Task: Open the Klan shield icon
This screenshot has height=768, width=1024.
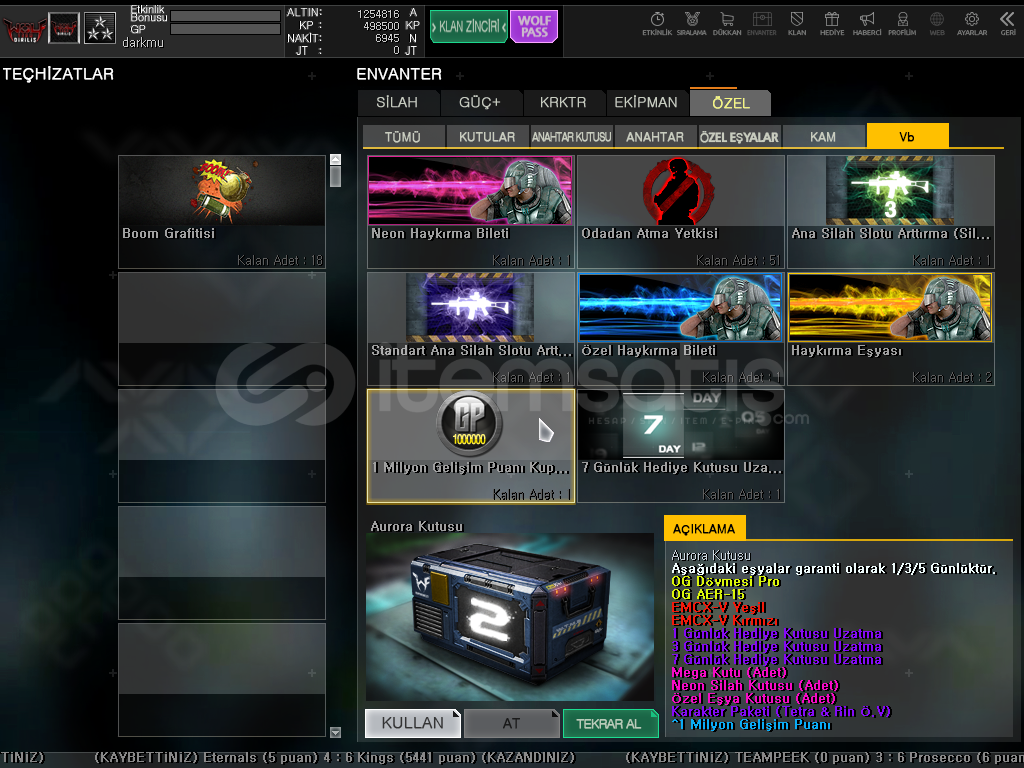Action: [797, 24]
